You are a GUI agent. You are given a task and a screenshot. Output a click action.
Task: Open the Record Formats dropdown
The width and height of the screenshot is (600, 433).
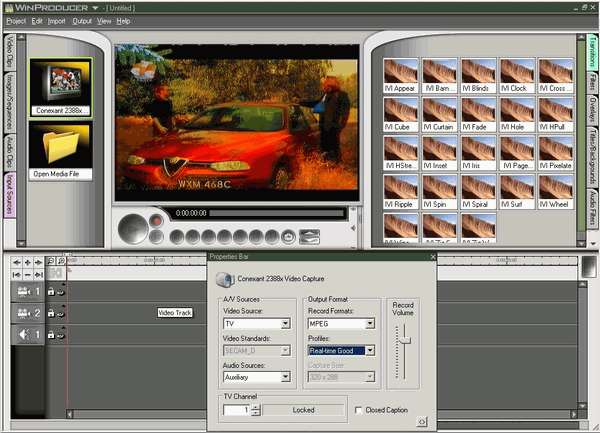(369, 324)
